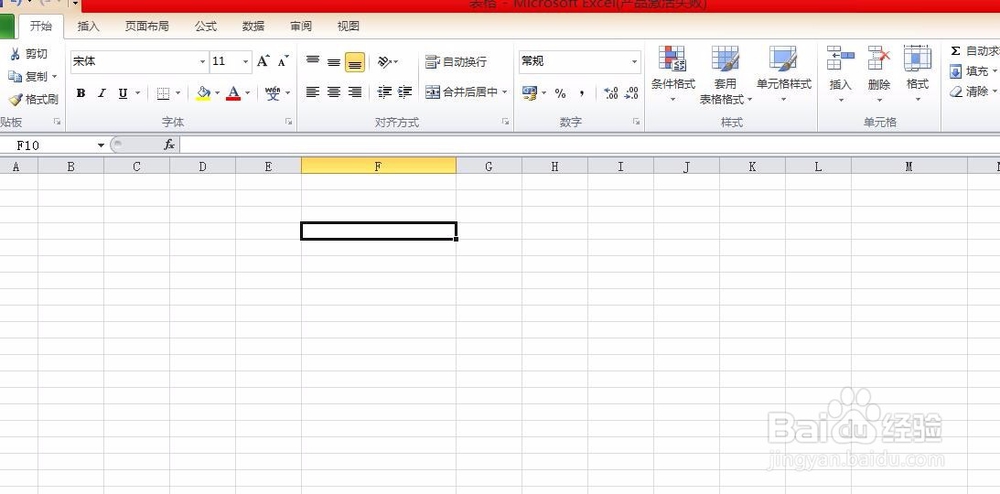Toggle italic formatting
Screen dimensions: 1000x494
pos(101,93)
